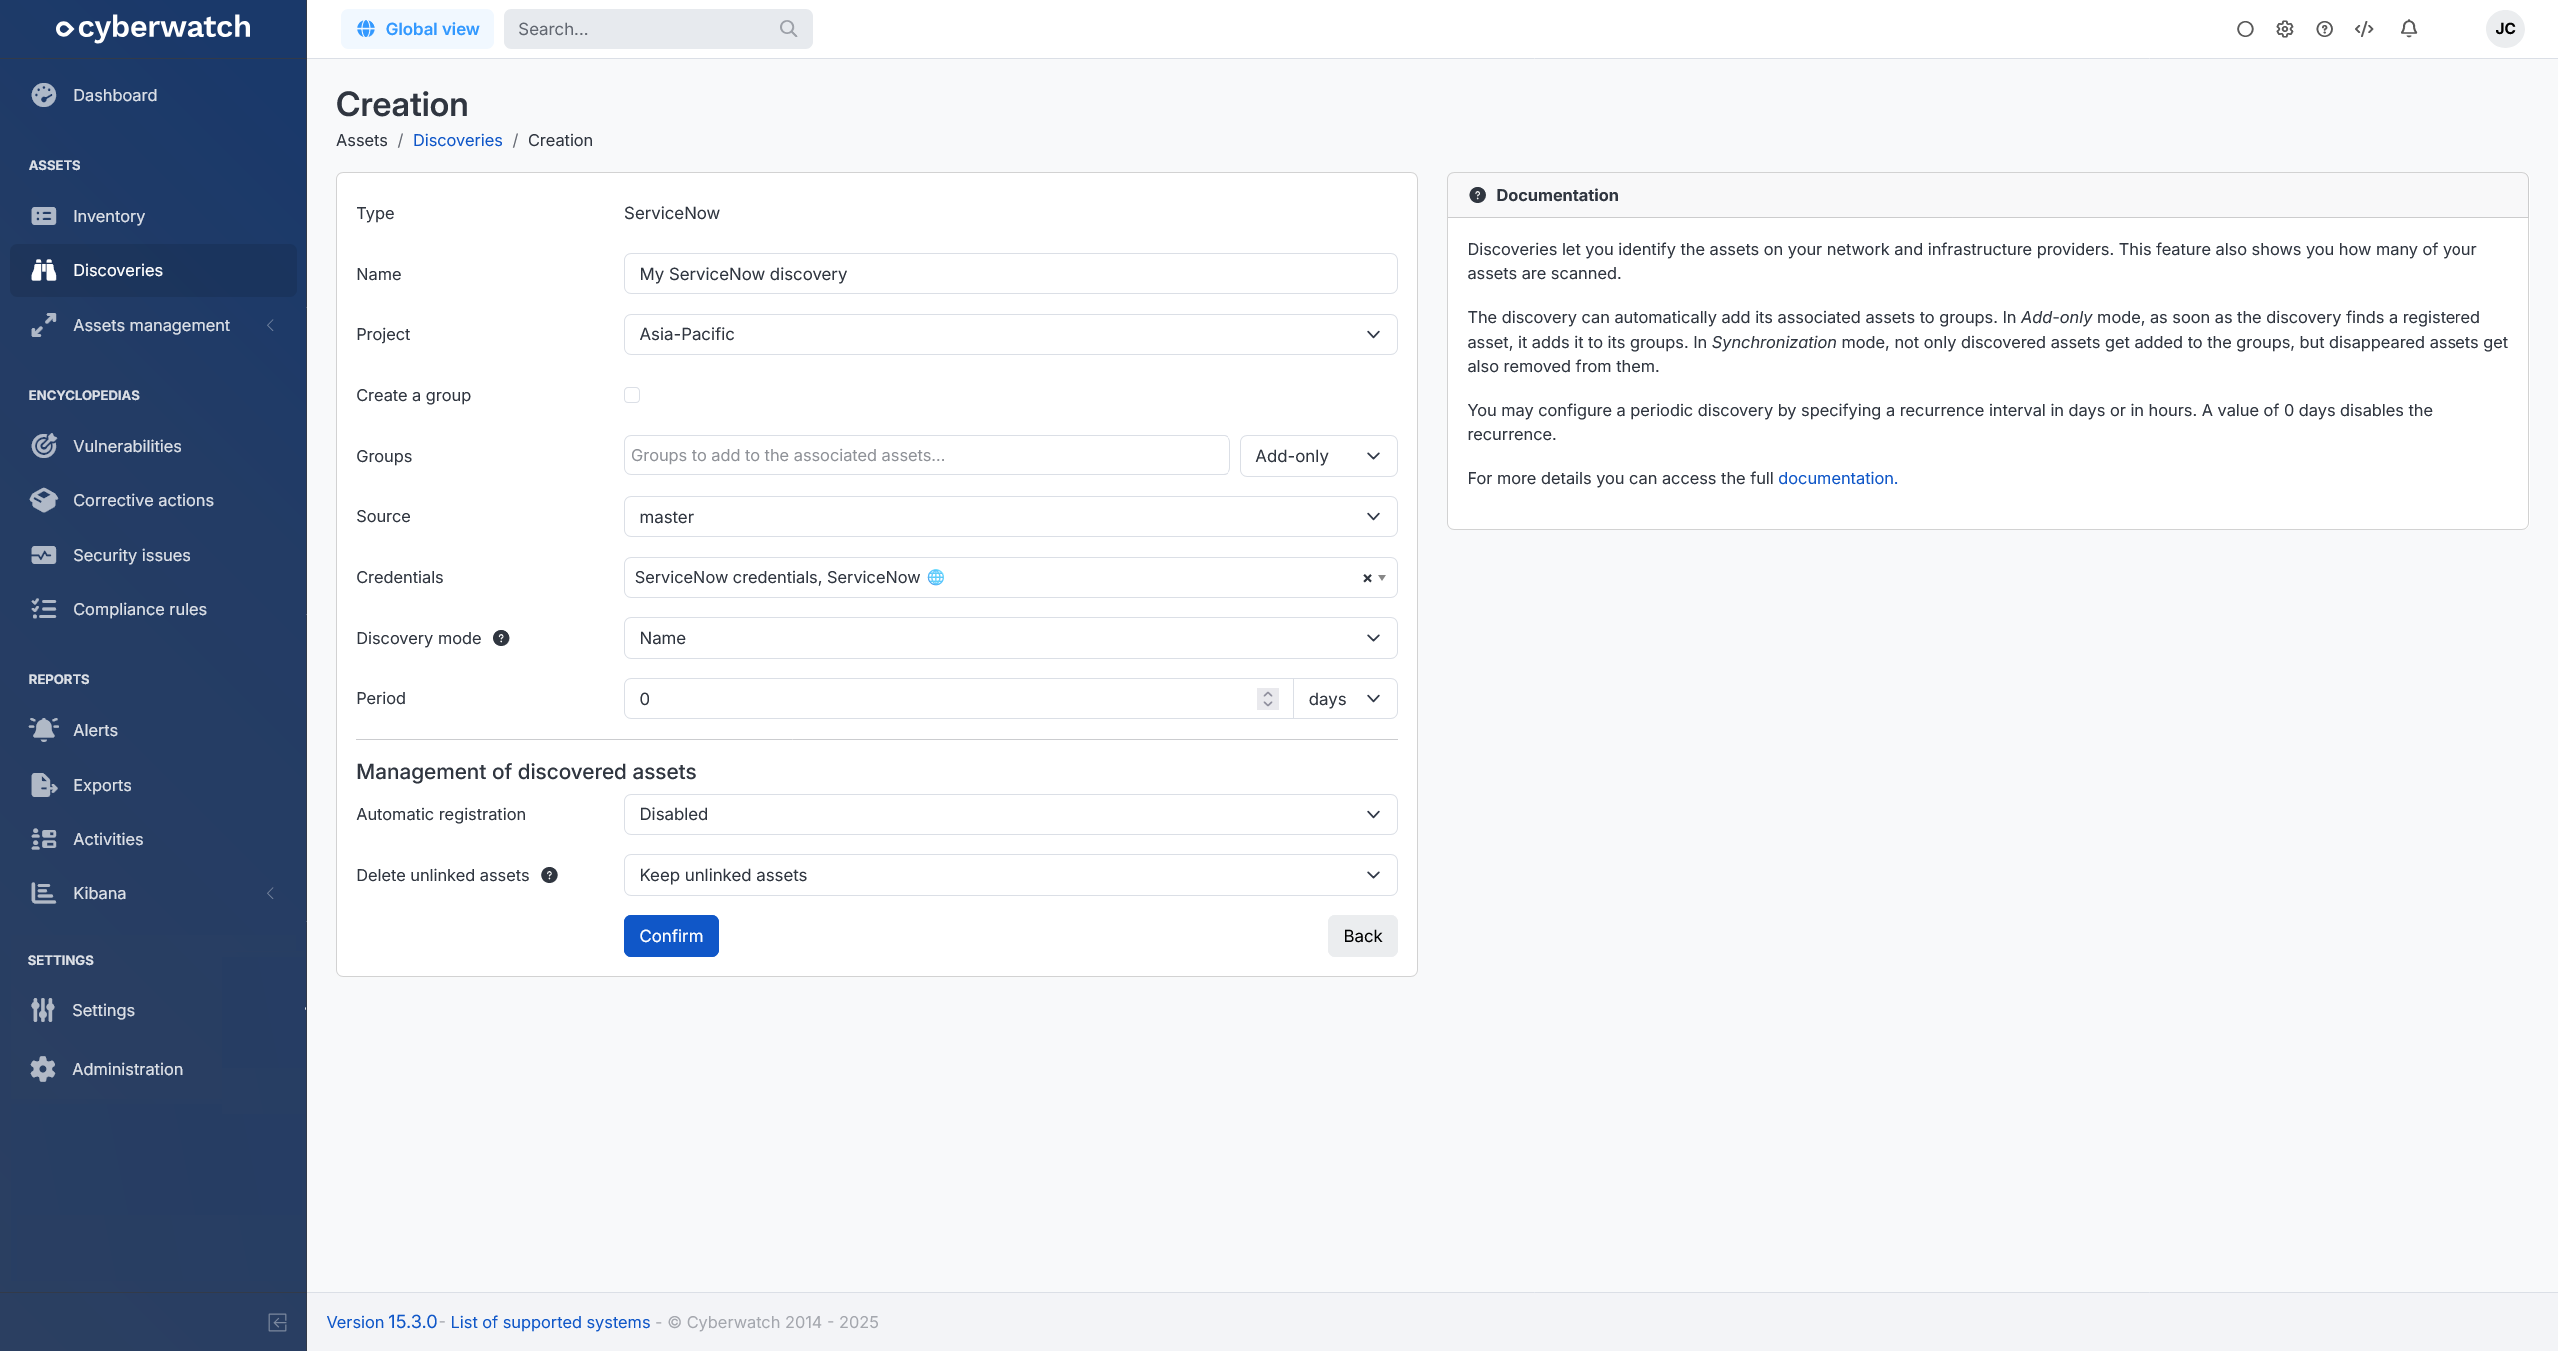Click the settings gear icon in top bar
2559x1352 pixels.
pyautogui.click(x=2285, y=29)
